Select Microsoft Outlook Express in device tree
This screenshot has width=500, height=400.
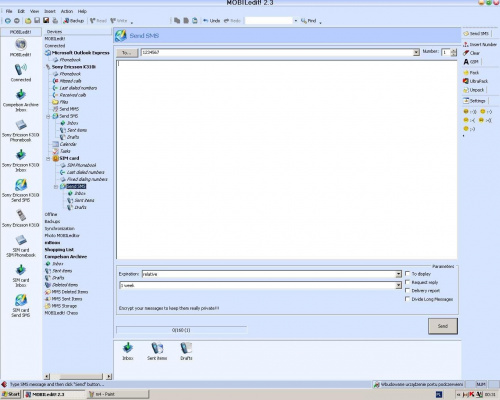tap(80, 53)
